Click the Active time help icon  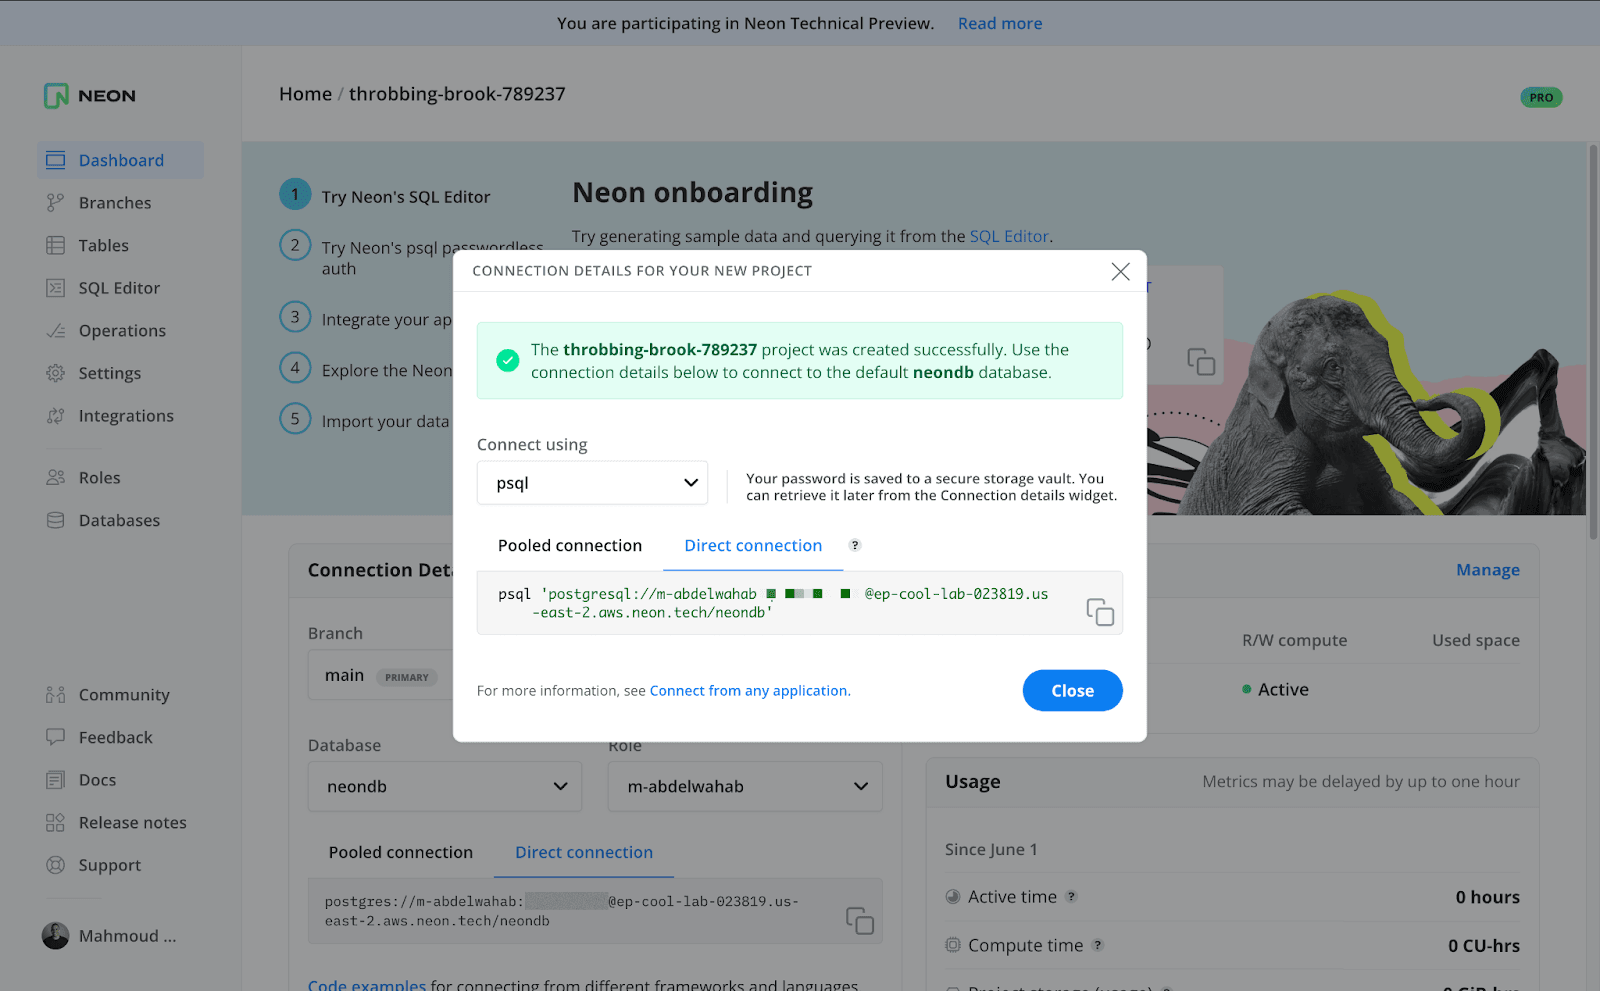[x=1071, y=897]
